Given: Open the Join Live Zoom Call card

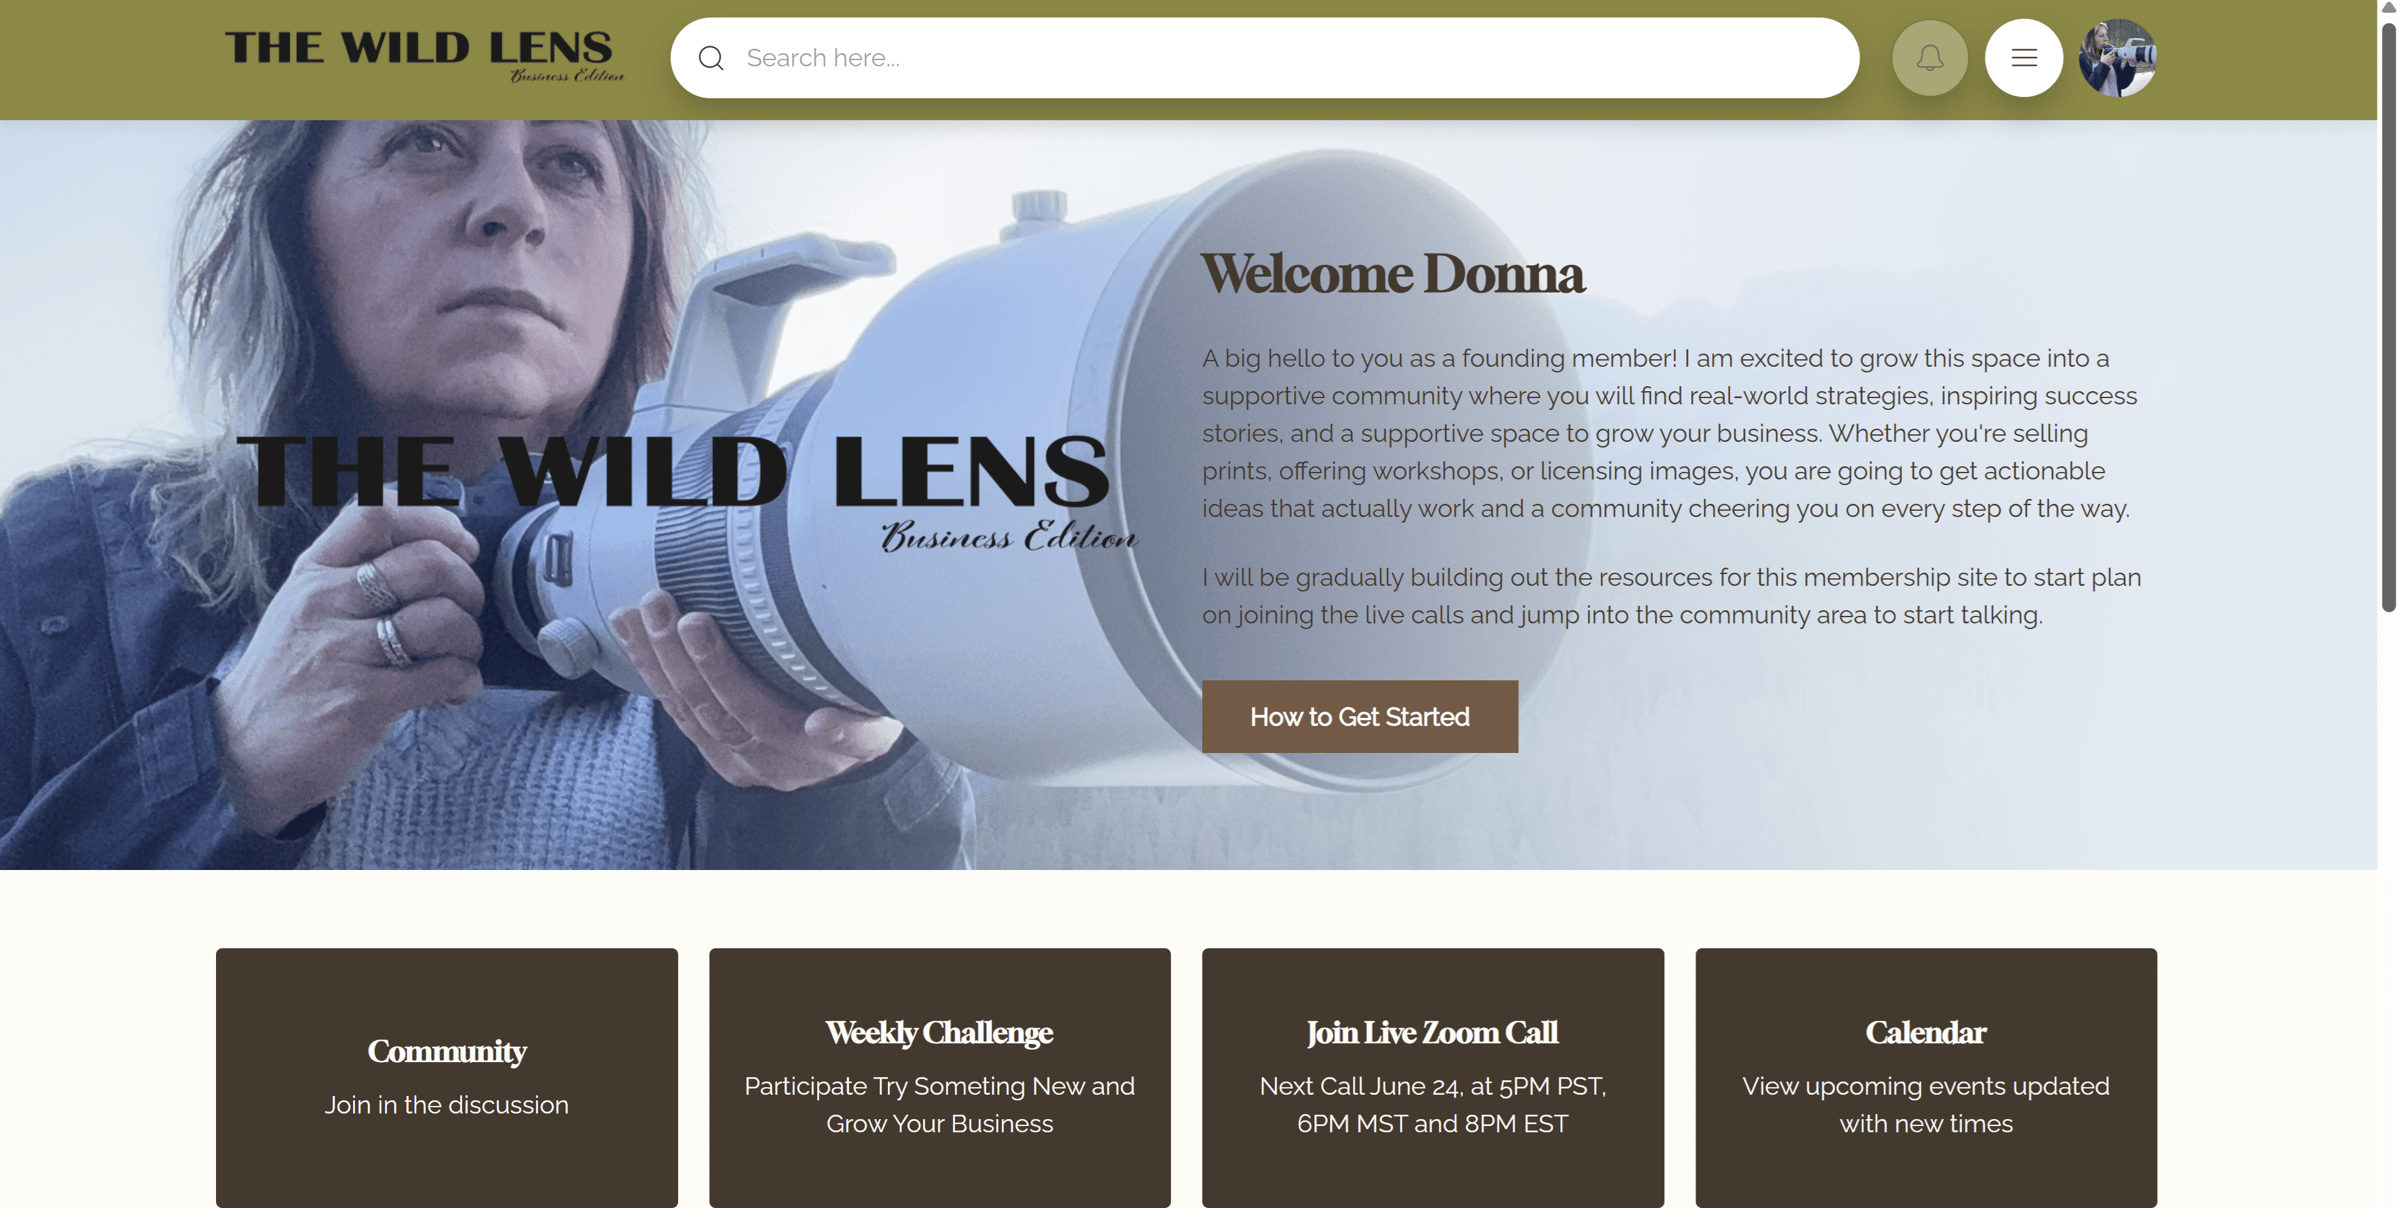Looking at the screenshot, I should coord(1432,1077).
